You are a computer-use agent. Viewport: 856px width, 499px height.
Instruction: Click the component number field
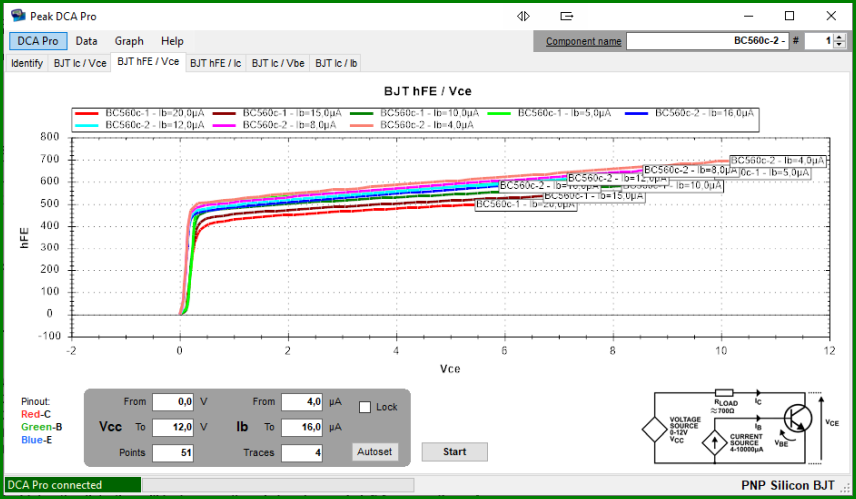pyautogui.click(x=819, y=41)
